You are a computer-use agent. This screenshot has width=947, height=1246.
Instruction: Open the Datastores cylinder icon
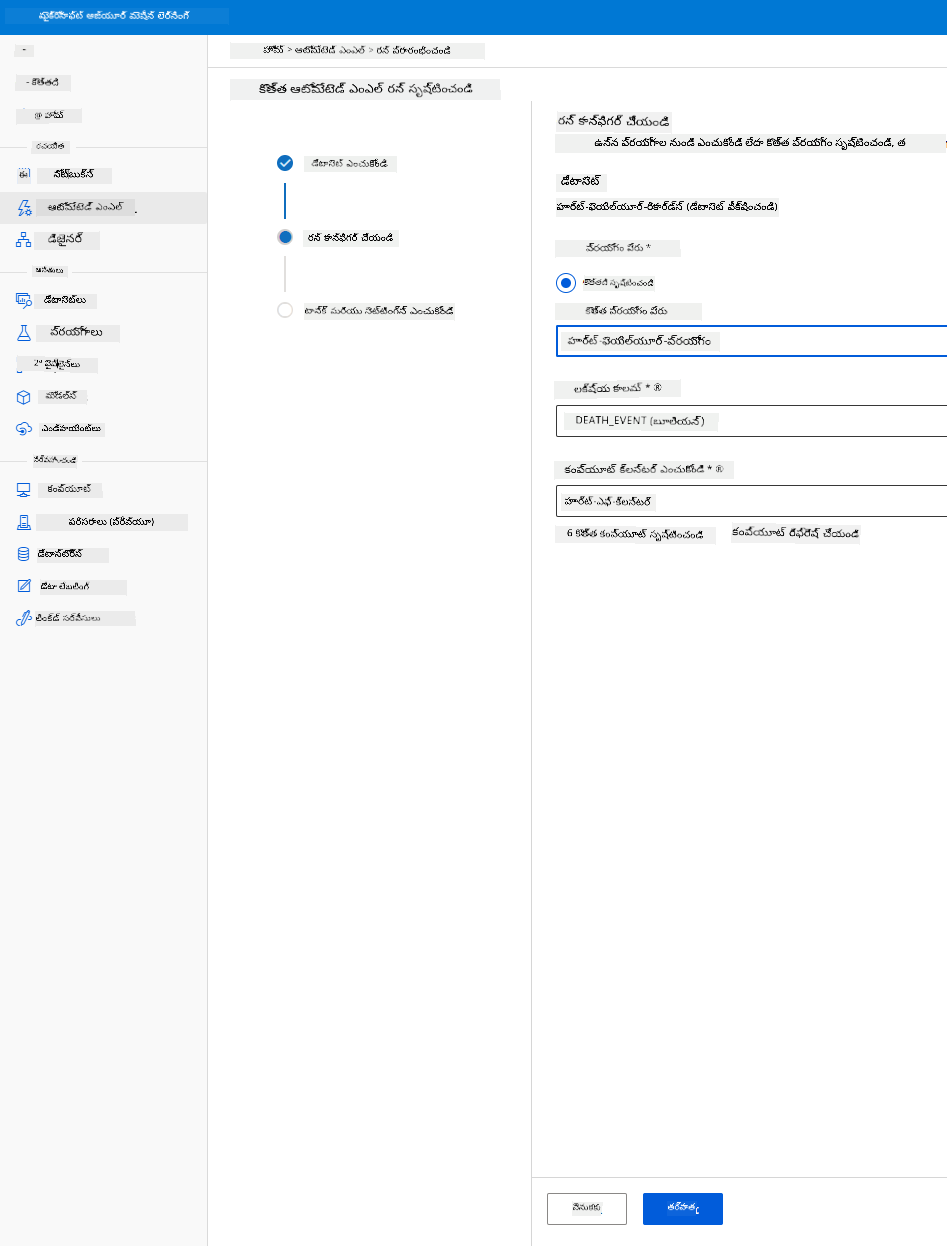[x=24, y=554]
